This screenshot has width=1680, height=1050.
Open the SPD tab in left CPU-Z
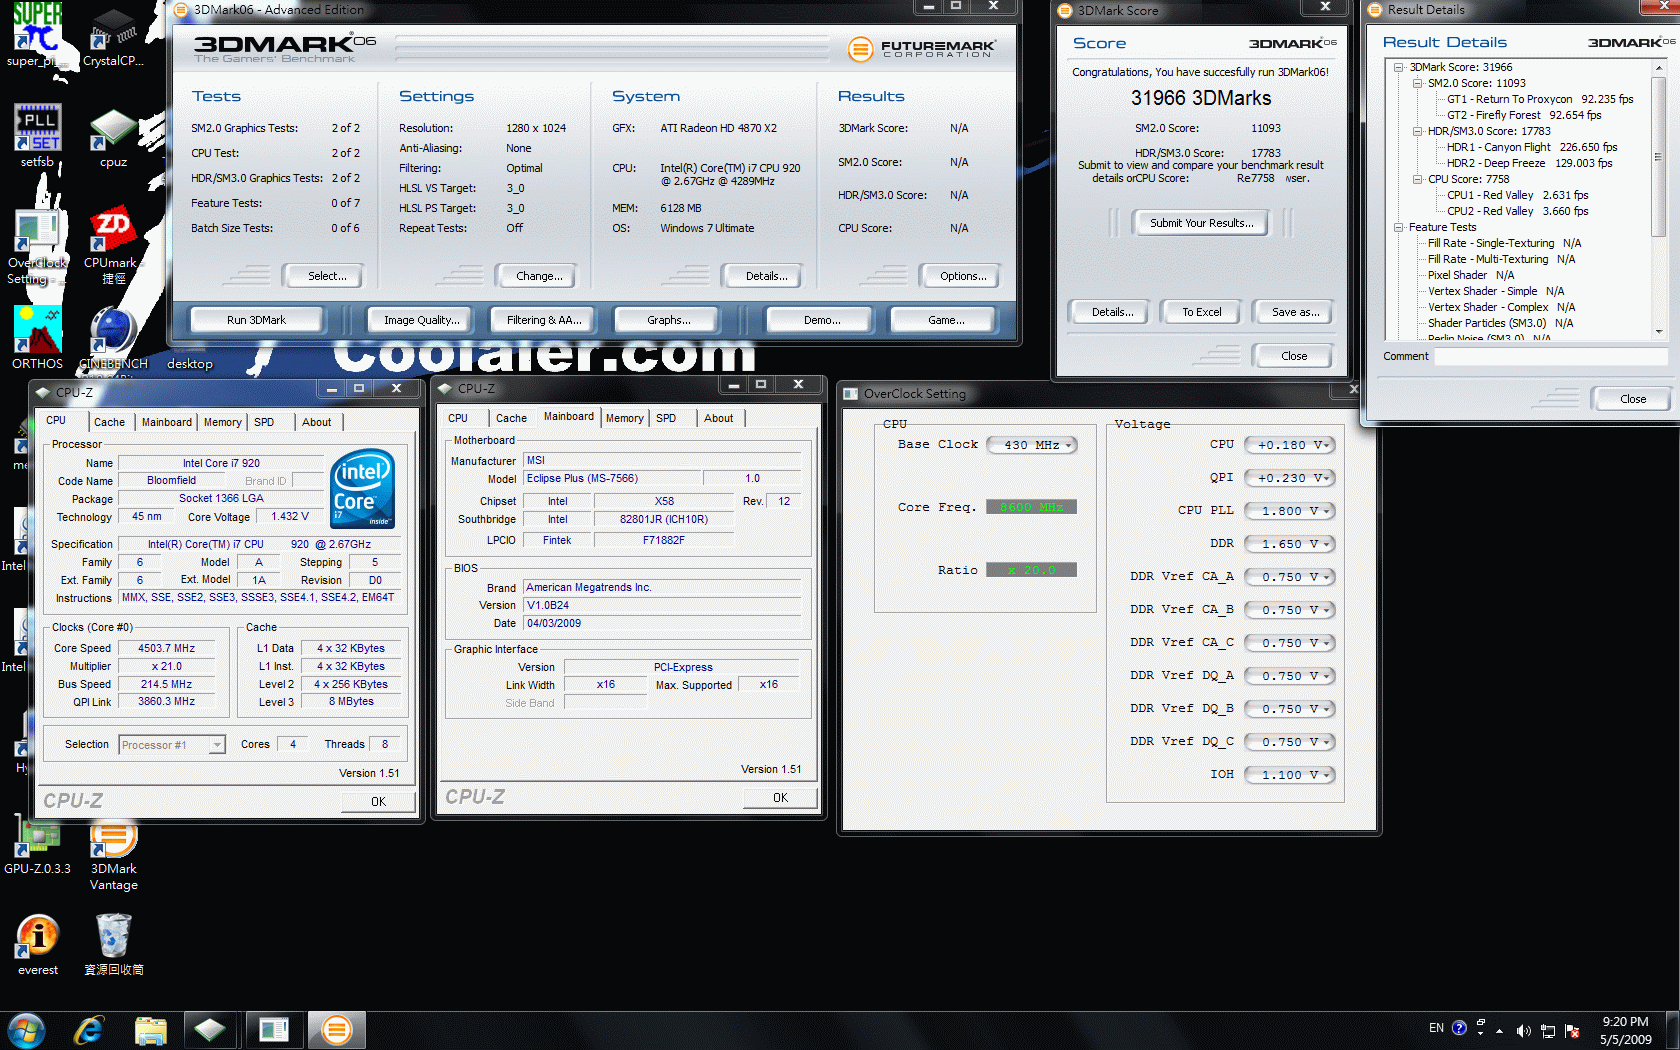click(264, 422)
